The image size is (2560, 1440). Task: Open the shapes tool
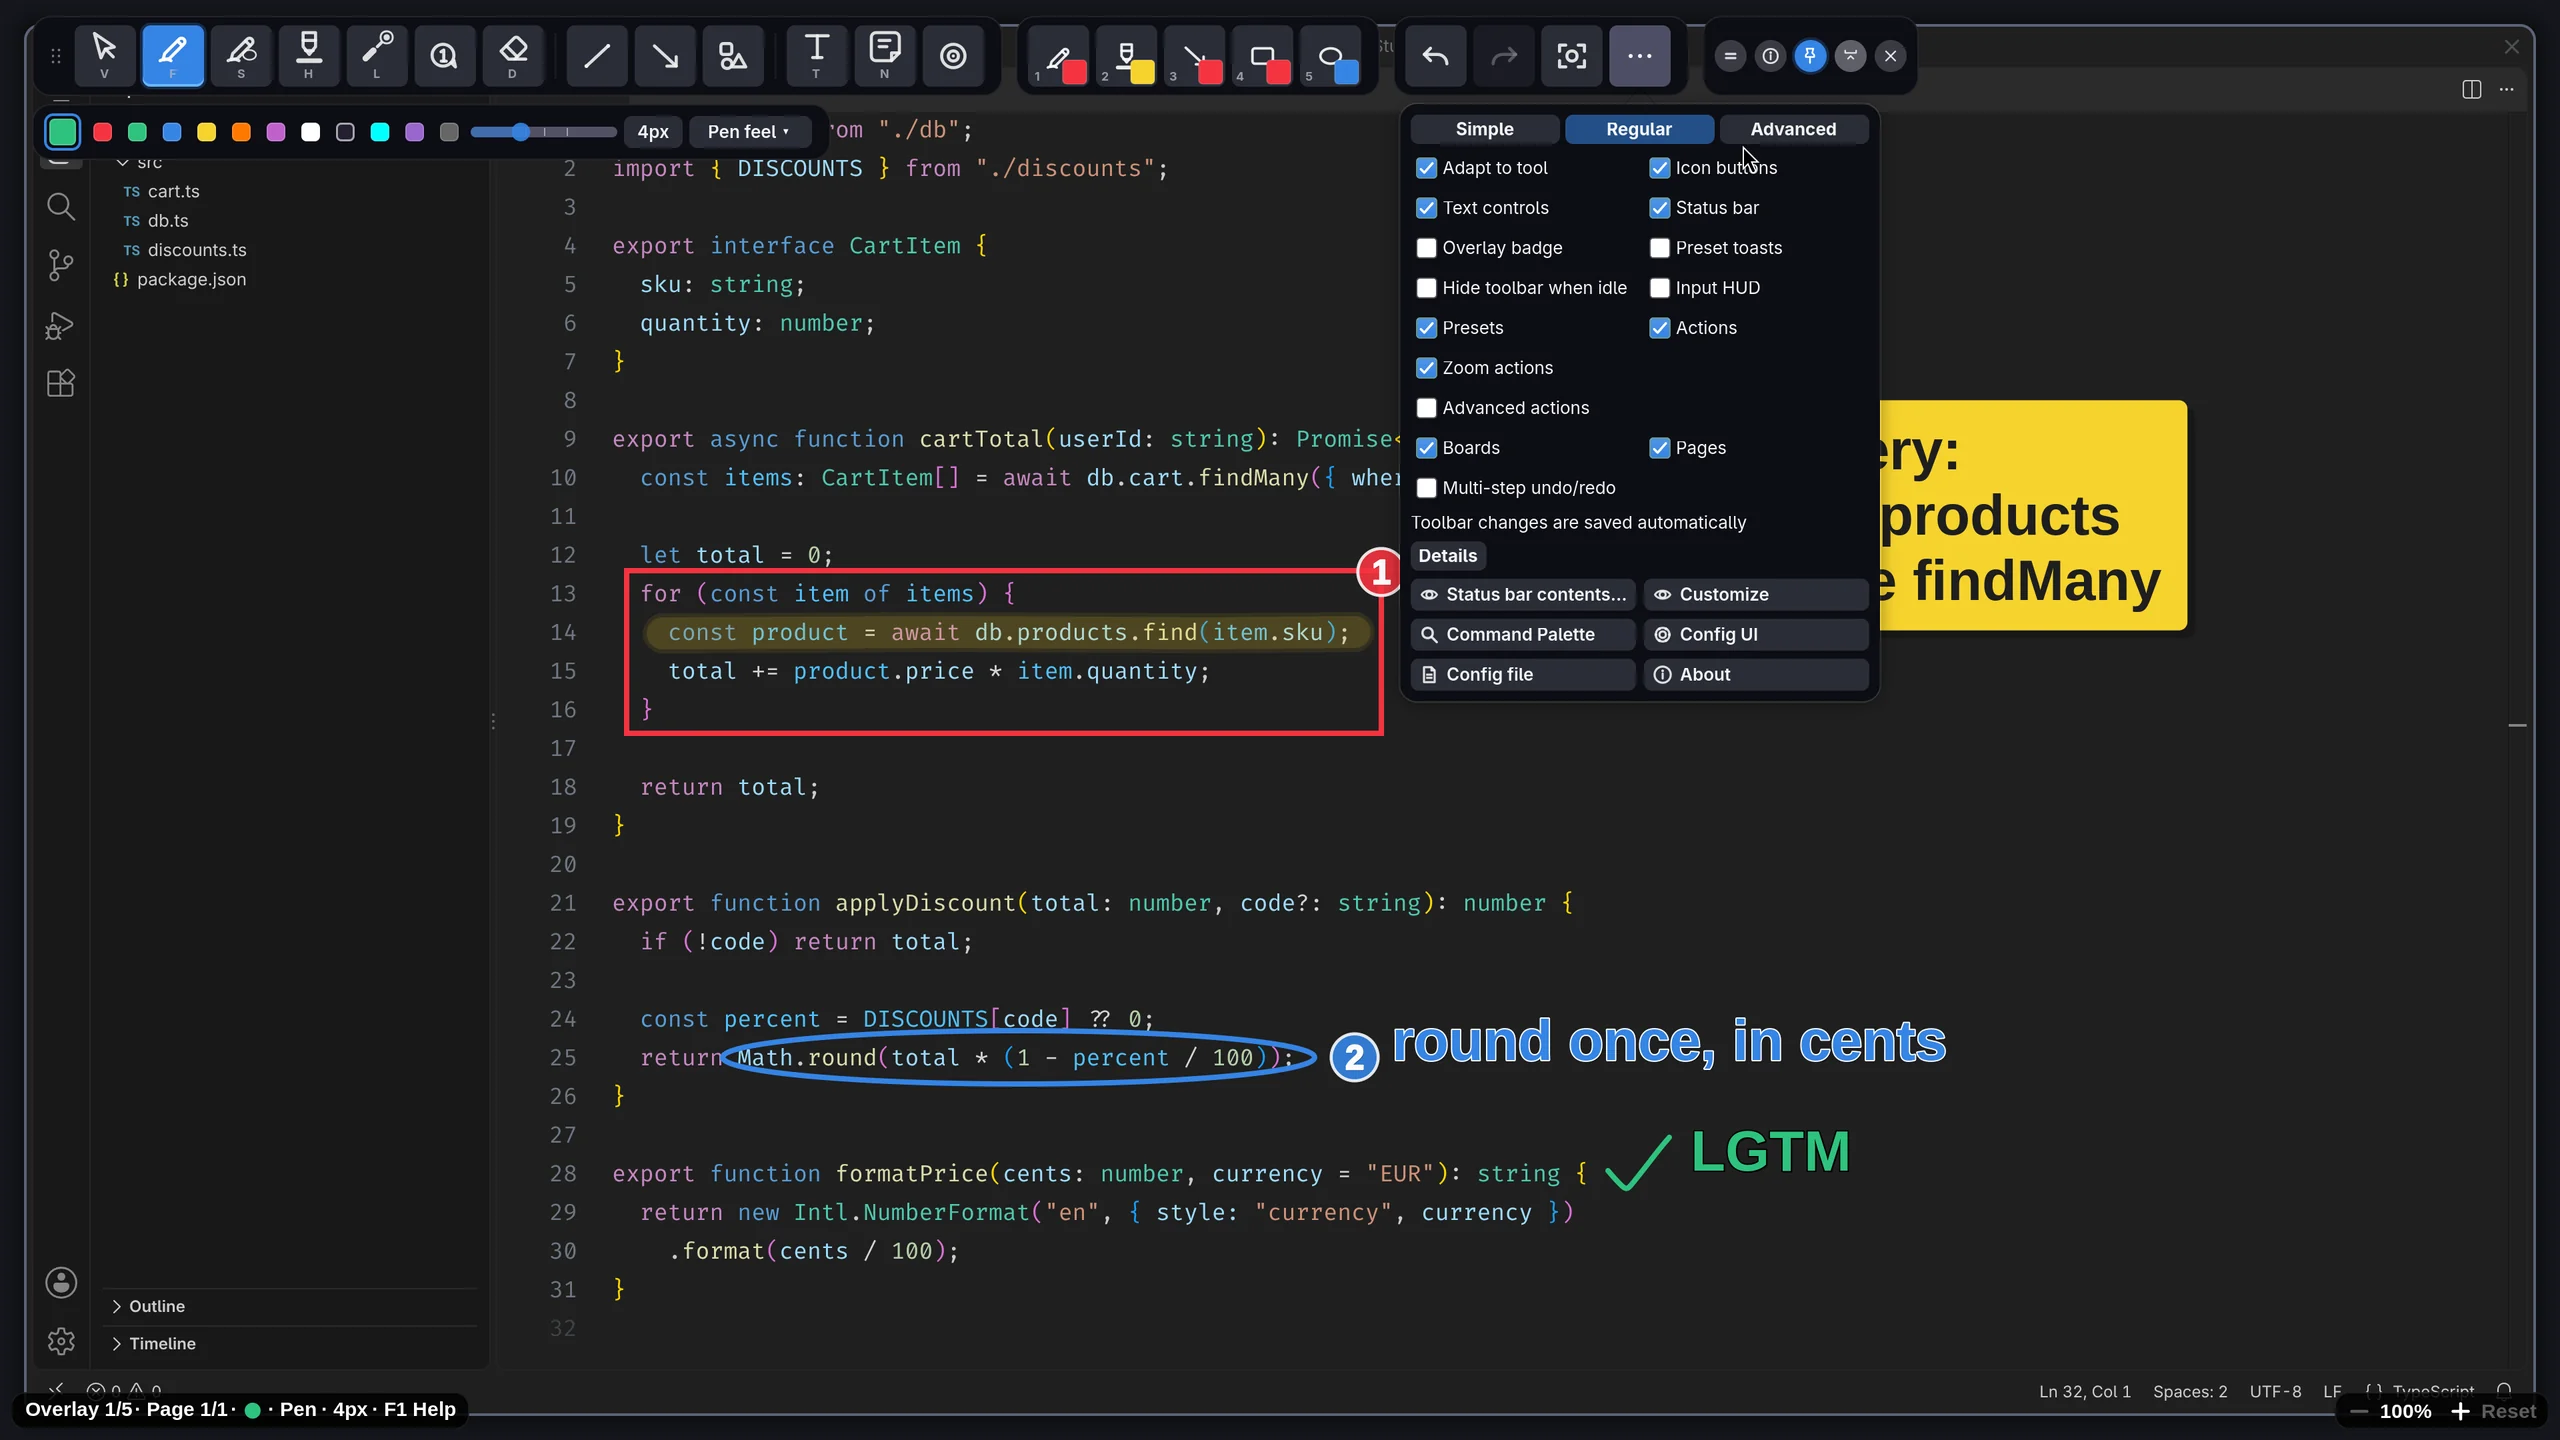pyautogui.click(x=733, y=55)
